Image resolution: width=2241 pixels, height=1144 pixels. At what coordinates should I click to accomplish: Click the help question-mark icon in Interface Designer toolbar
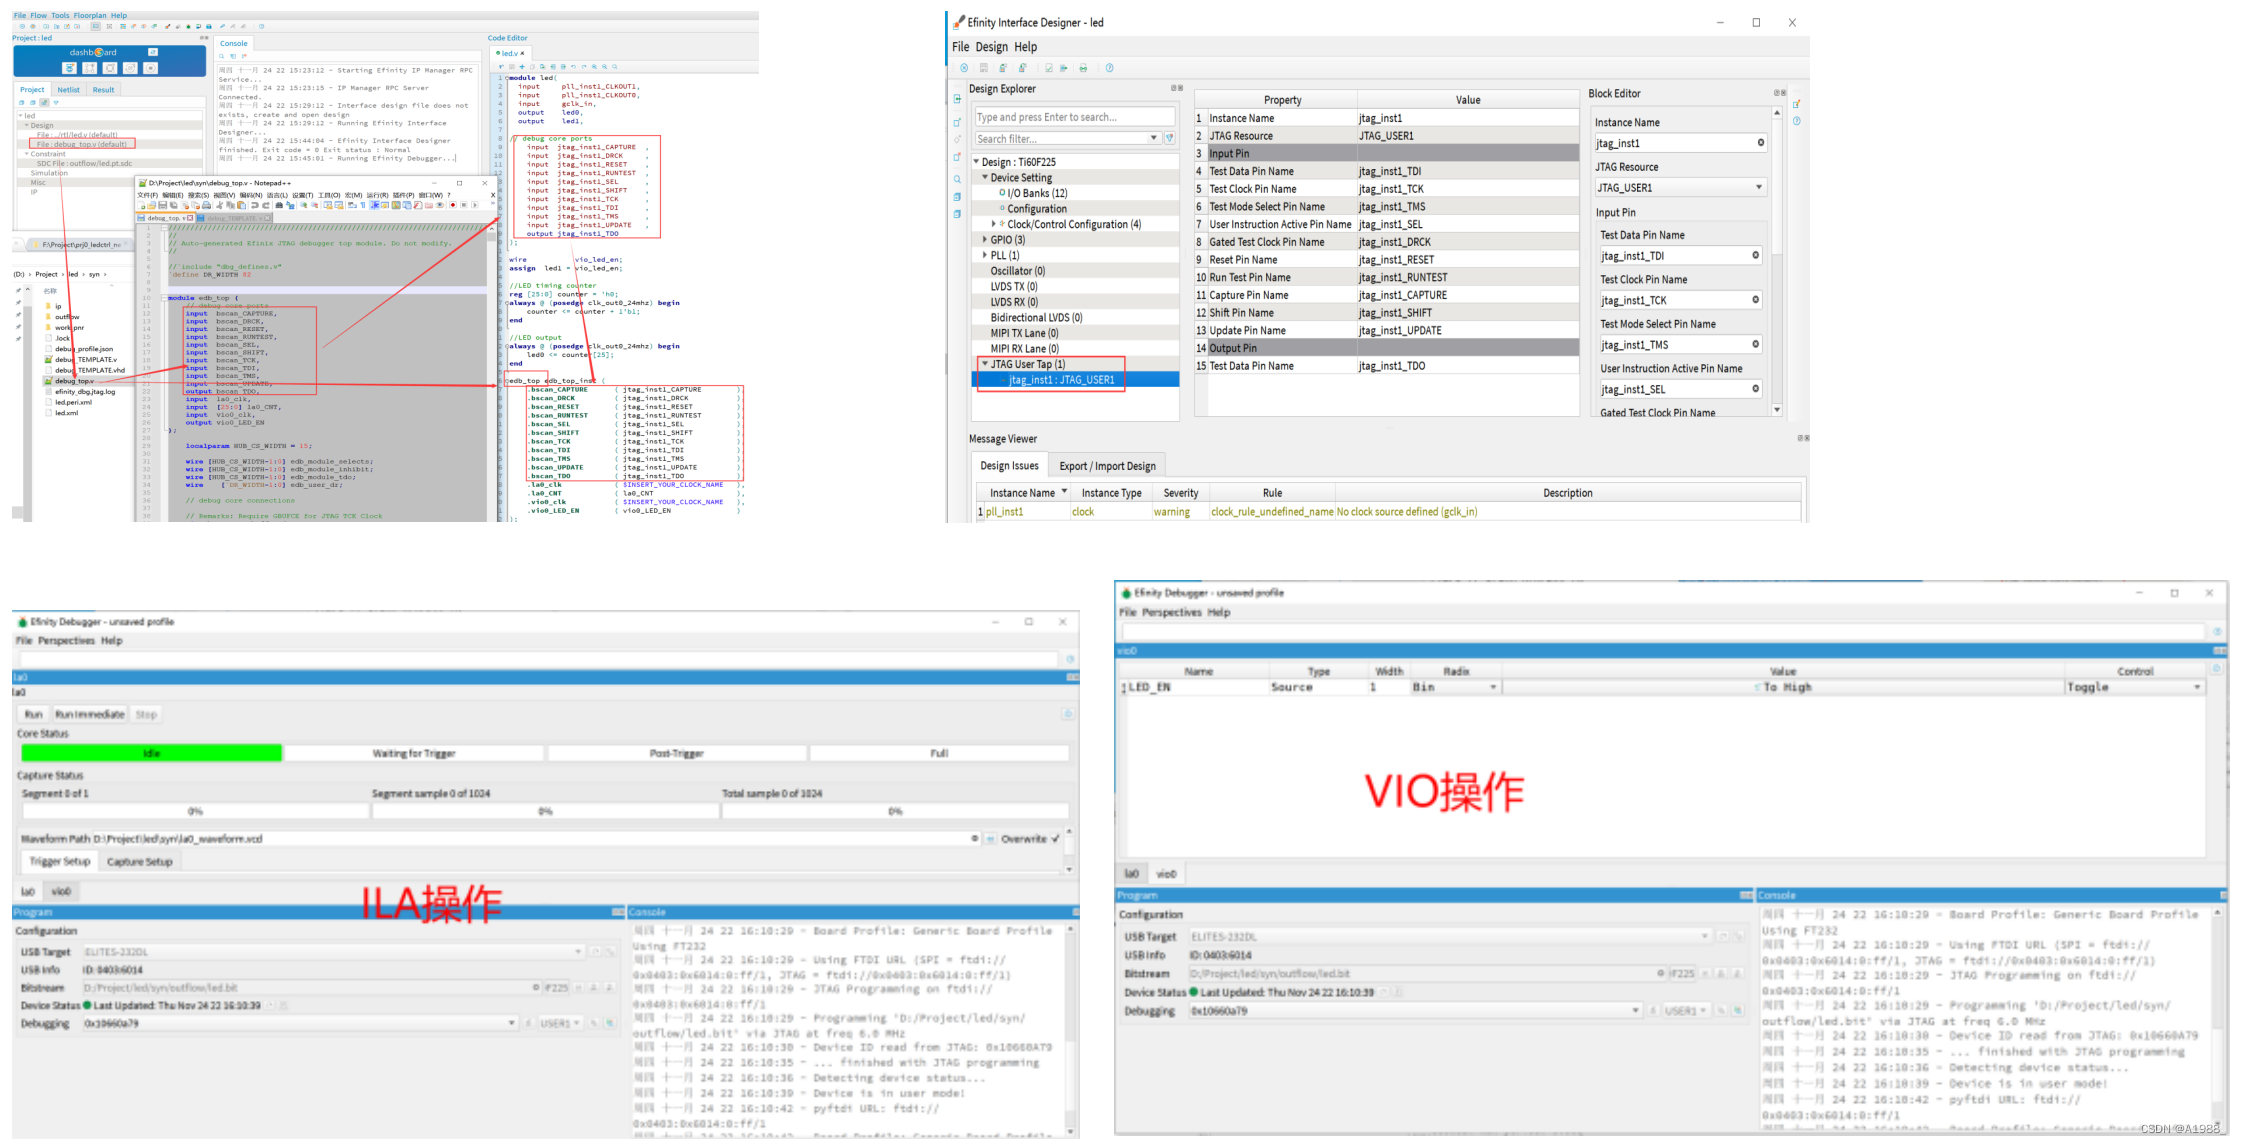[x=1109, y=68]
